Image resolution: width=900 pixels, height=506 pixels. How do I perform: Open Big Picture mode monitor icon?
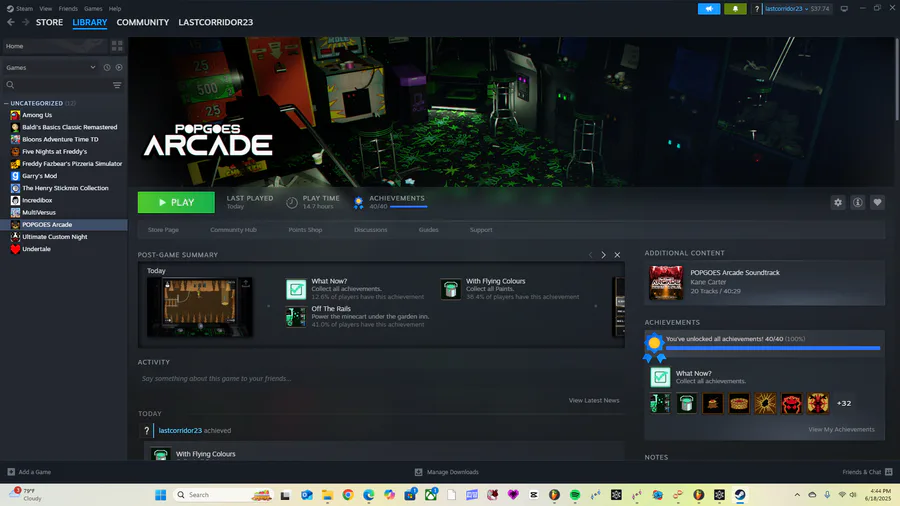(844, 9)
